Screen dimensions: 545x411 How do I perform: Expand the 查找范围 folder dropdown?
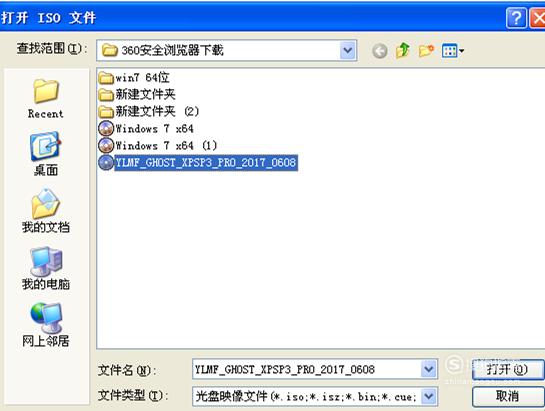[x=348, y=51]
